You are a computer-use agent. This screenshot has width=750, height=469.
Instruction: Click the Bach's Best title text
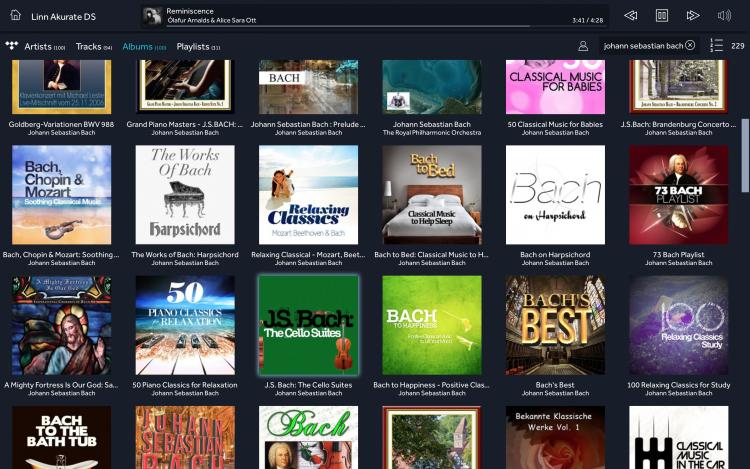[555, 385]
